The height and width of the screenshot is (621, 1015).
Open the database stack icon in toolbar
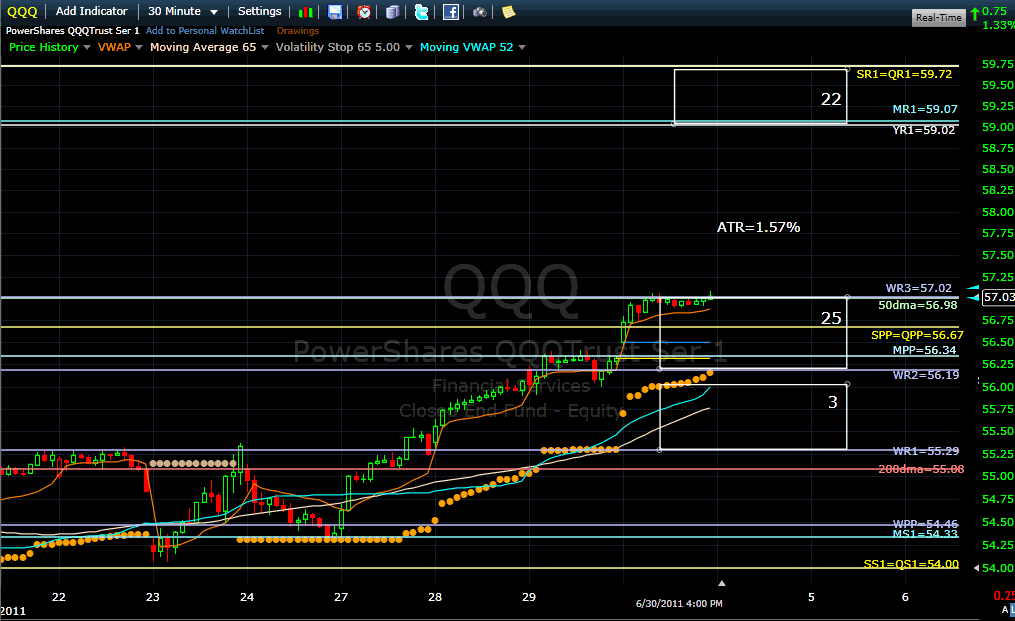(x=392, y=12)
